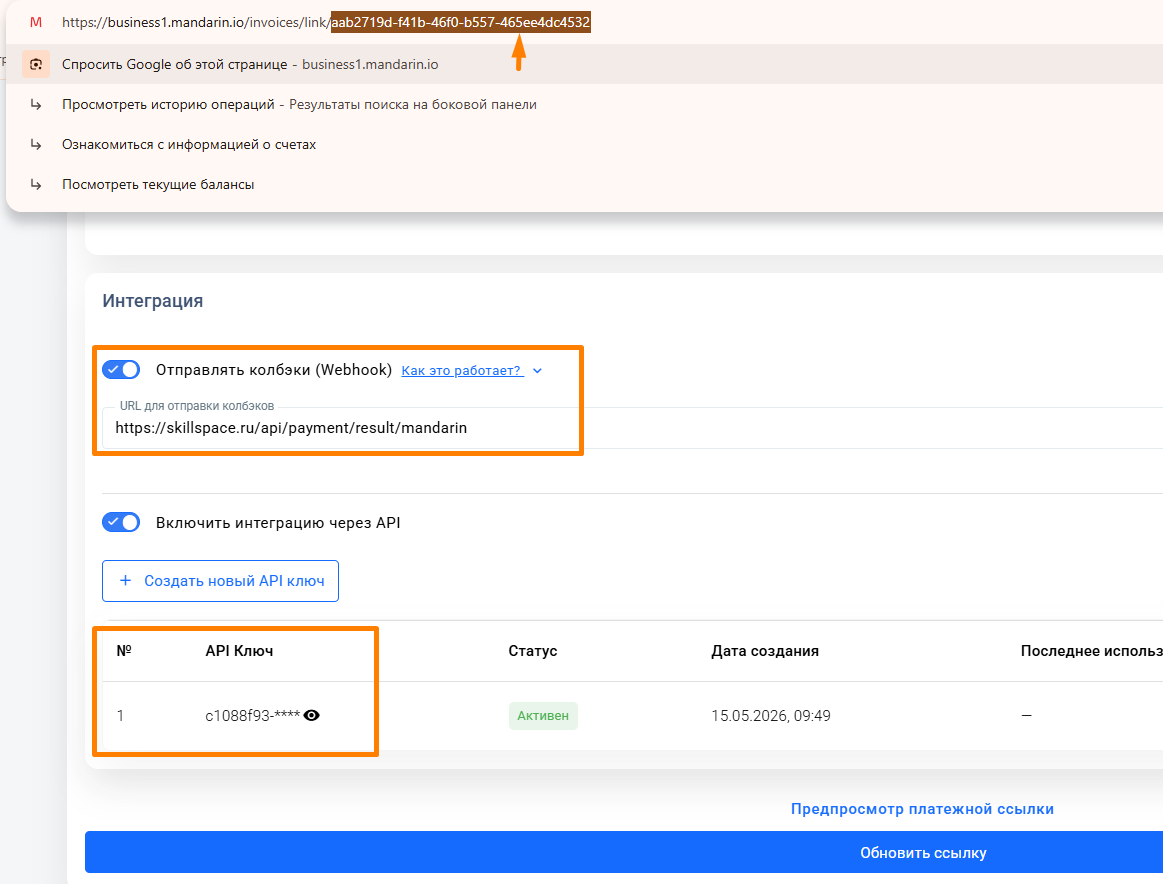Click row number '1' in API keys table

(120, 716)
